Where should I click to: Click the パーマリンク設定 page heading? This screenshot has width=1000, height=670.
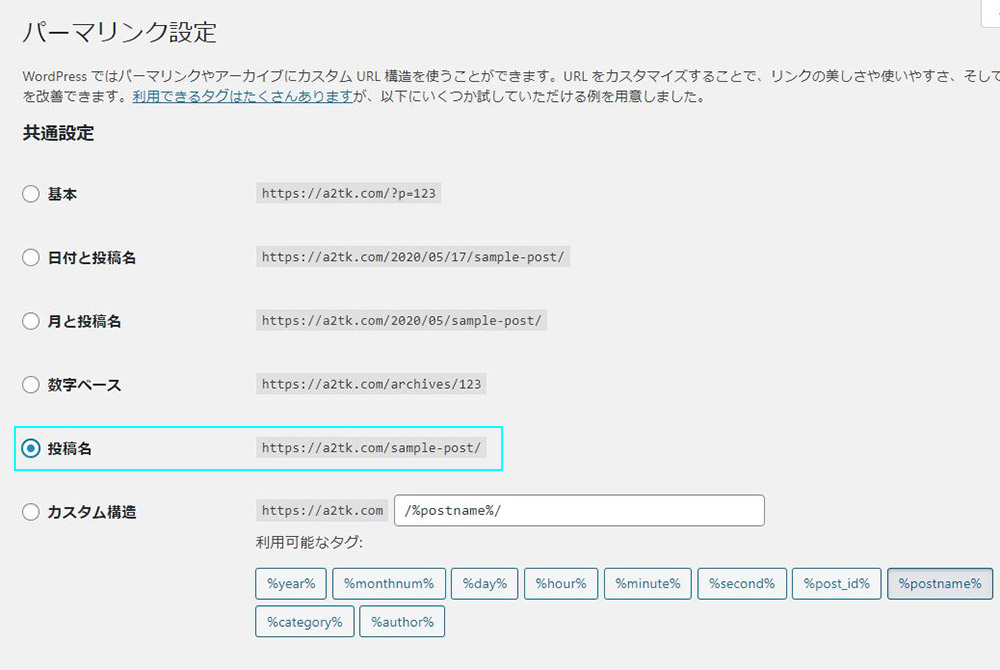tap(120, 32)
